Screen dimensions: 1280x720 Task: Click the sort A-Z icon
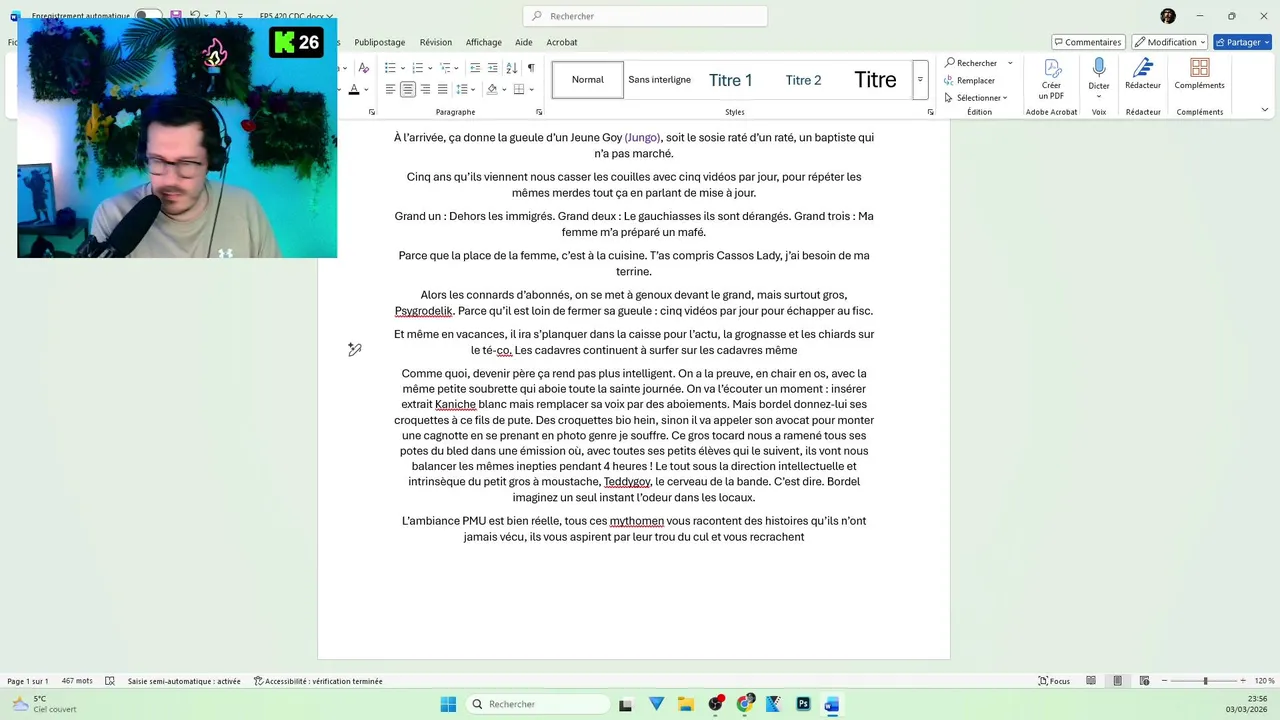click(512, 68)
